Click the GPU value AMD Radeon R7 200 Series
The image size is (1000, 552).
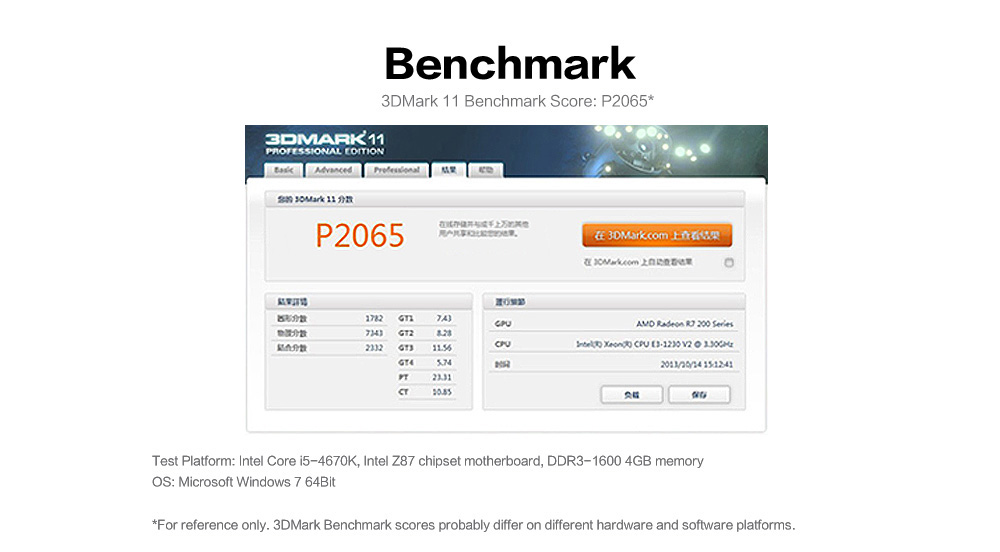pos(684,324)
